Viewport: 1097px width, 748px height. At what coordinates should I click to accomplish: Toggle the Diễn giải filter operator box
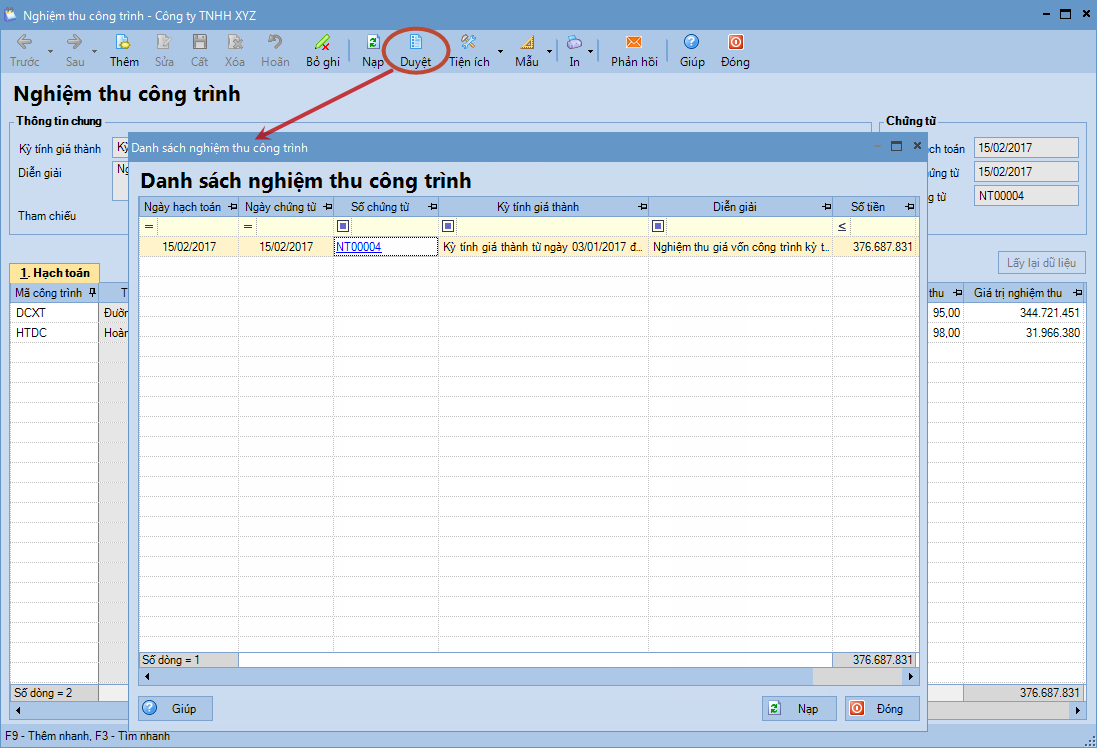[658, 226]
